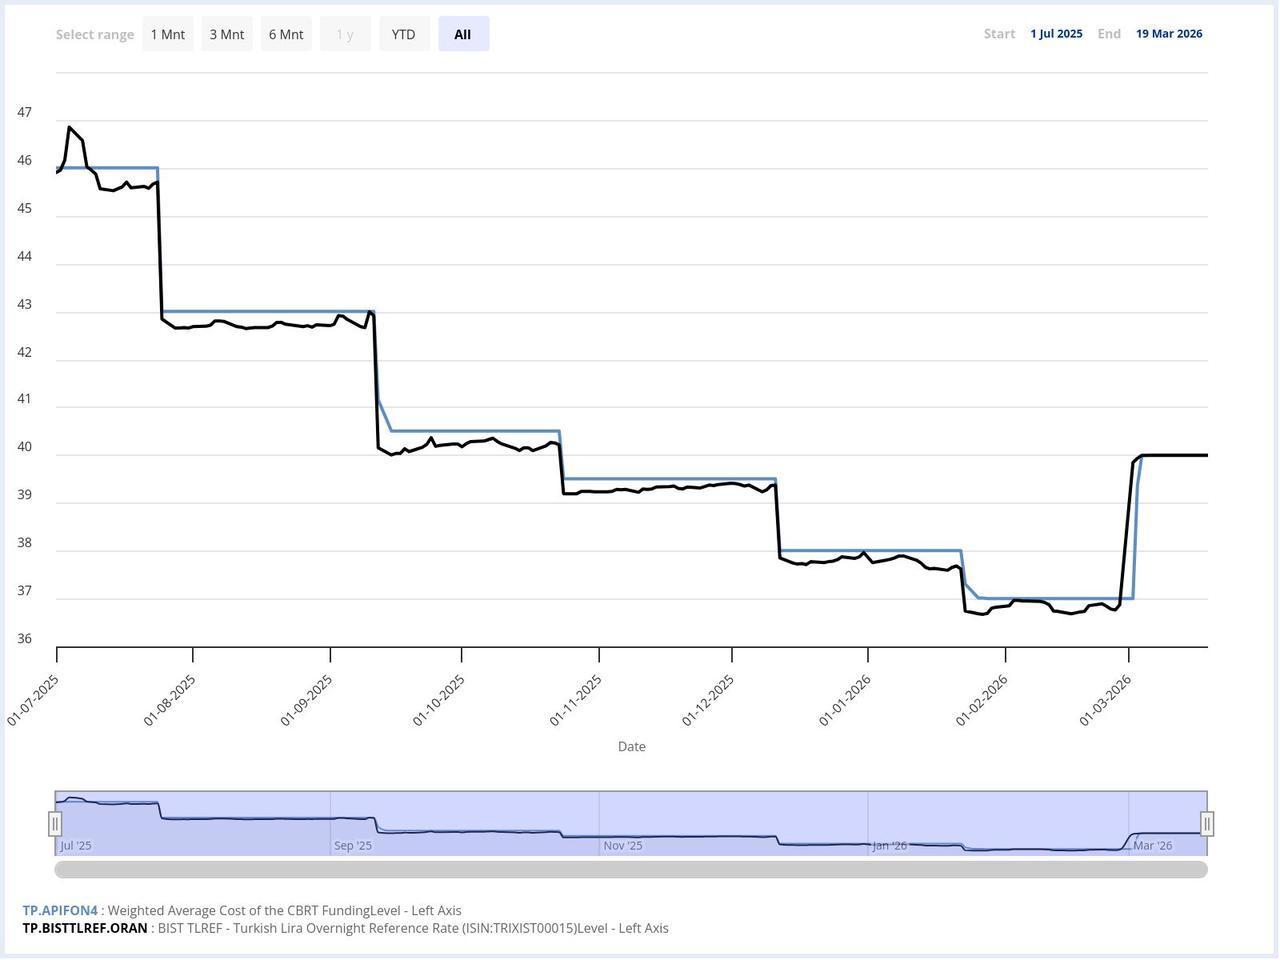Click the horizontal scrollbar under the navigator
Screen dimensions: 1280x960
631,869
